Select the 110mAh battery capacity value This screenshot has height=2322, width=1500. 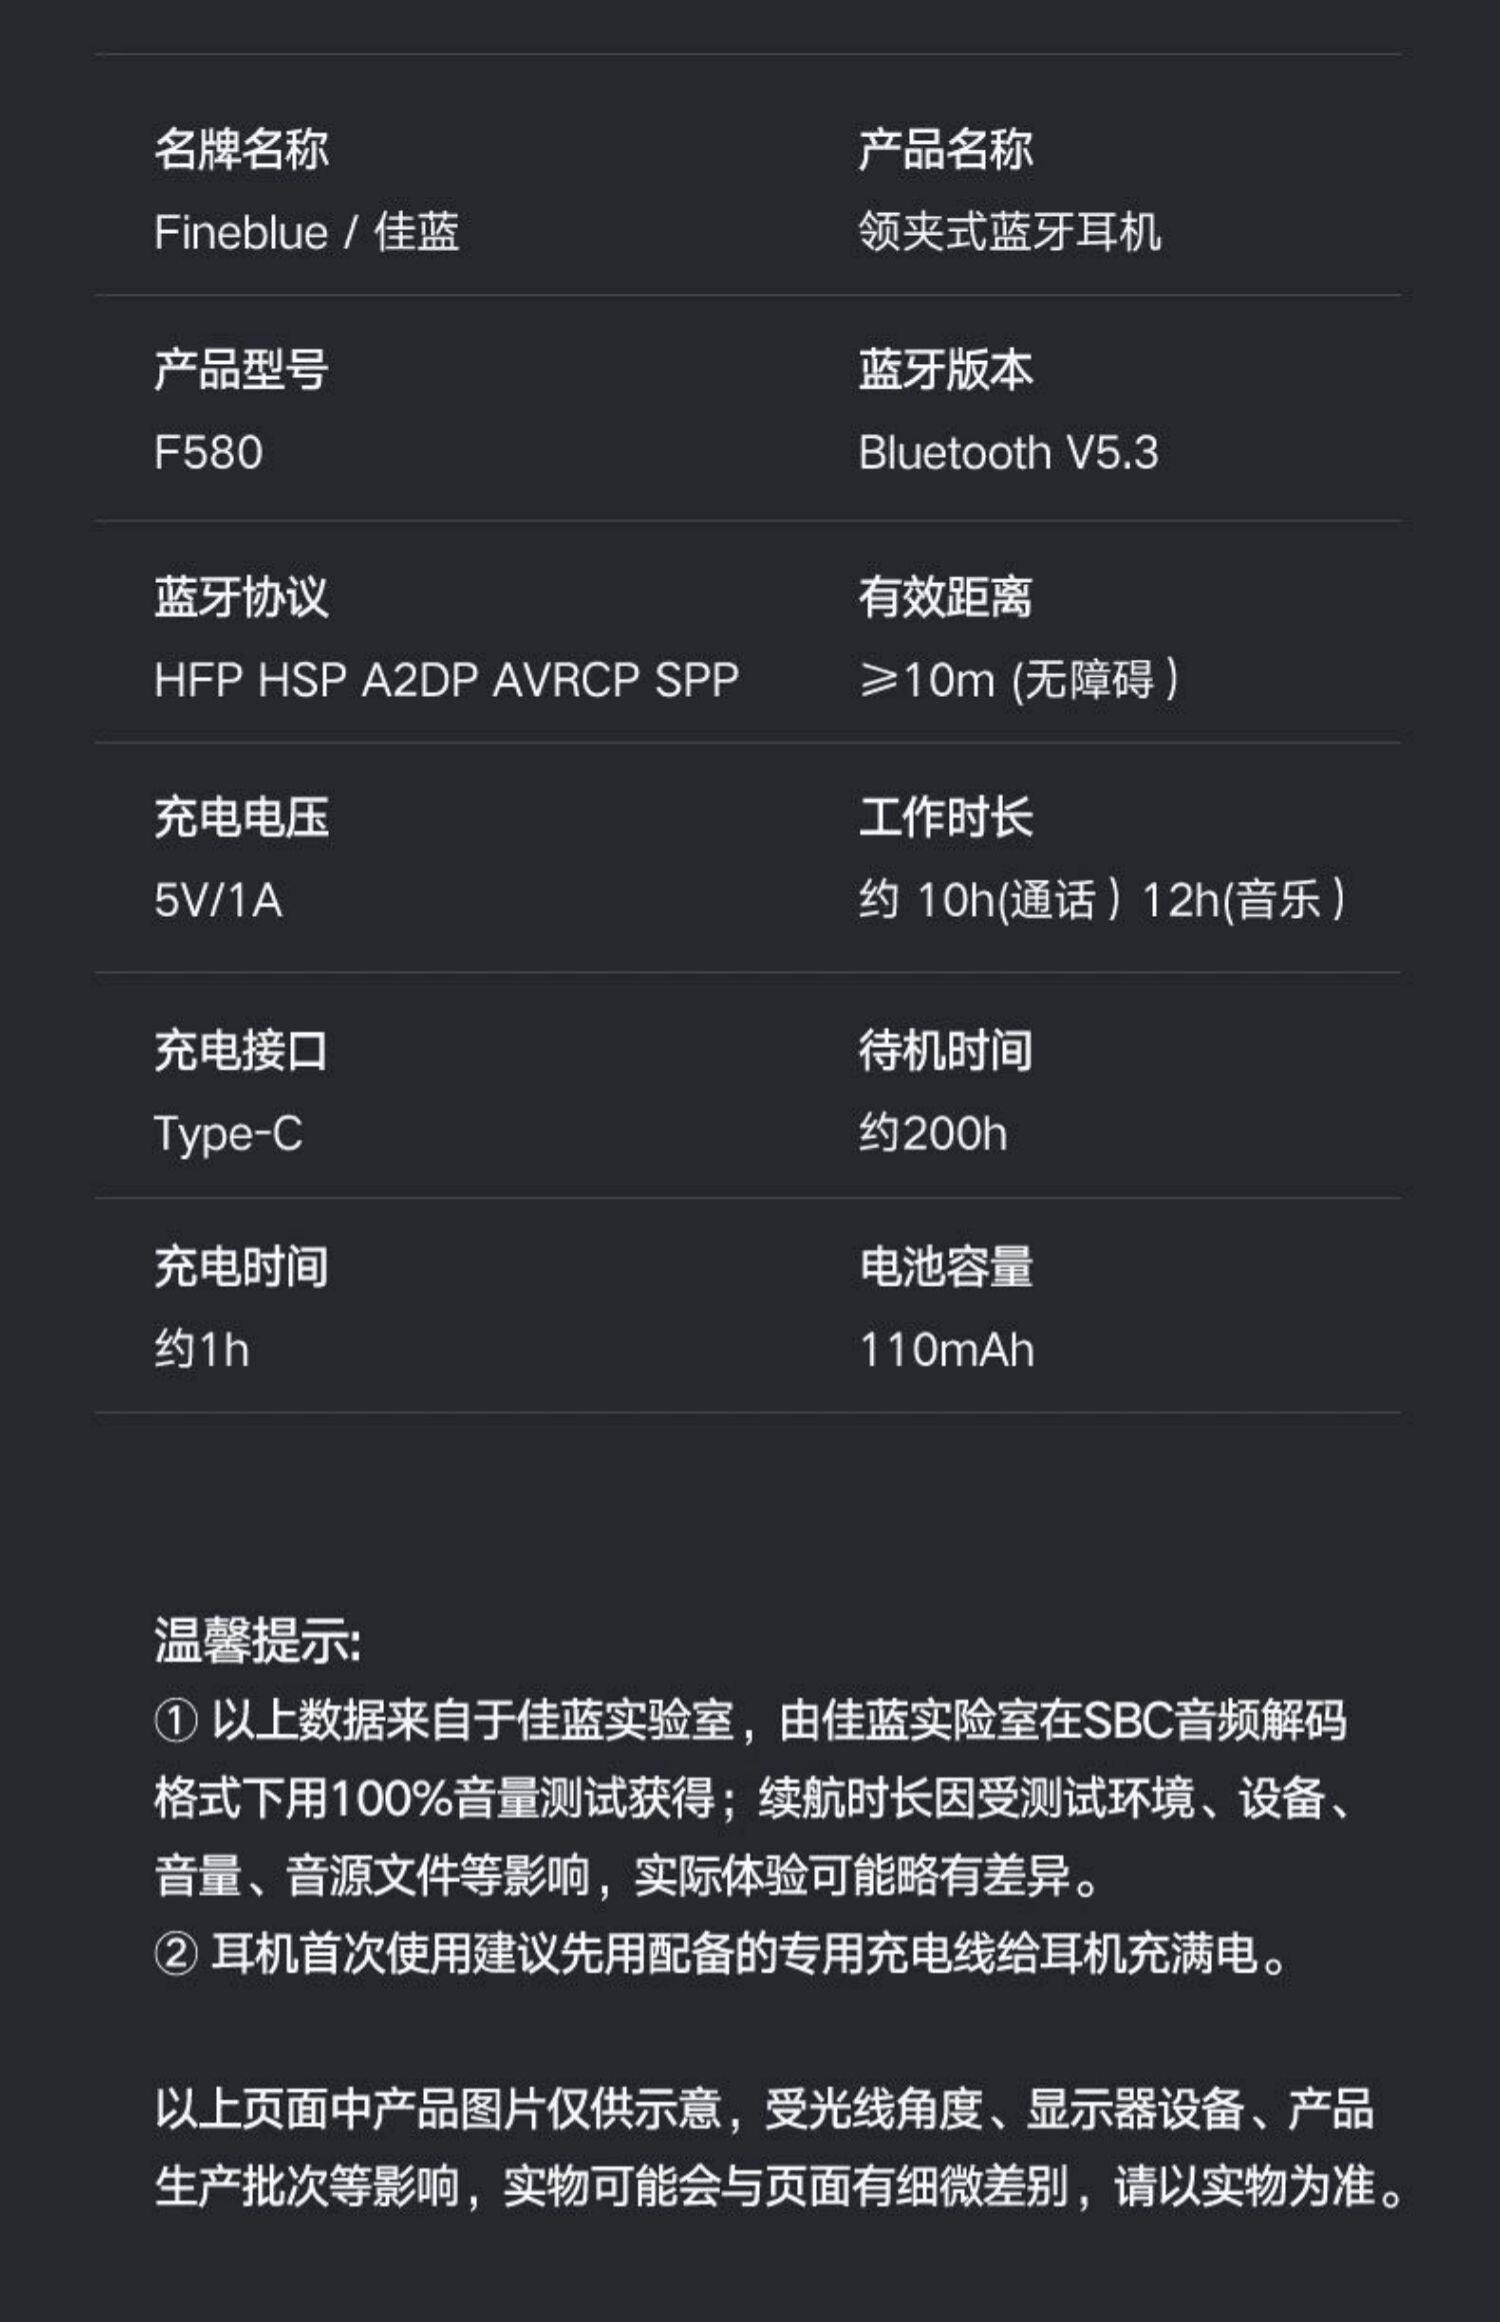[946, 1350]
